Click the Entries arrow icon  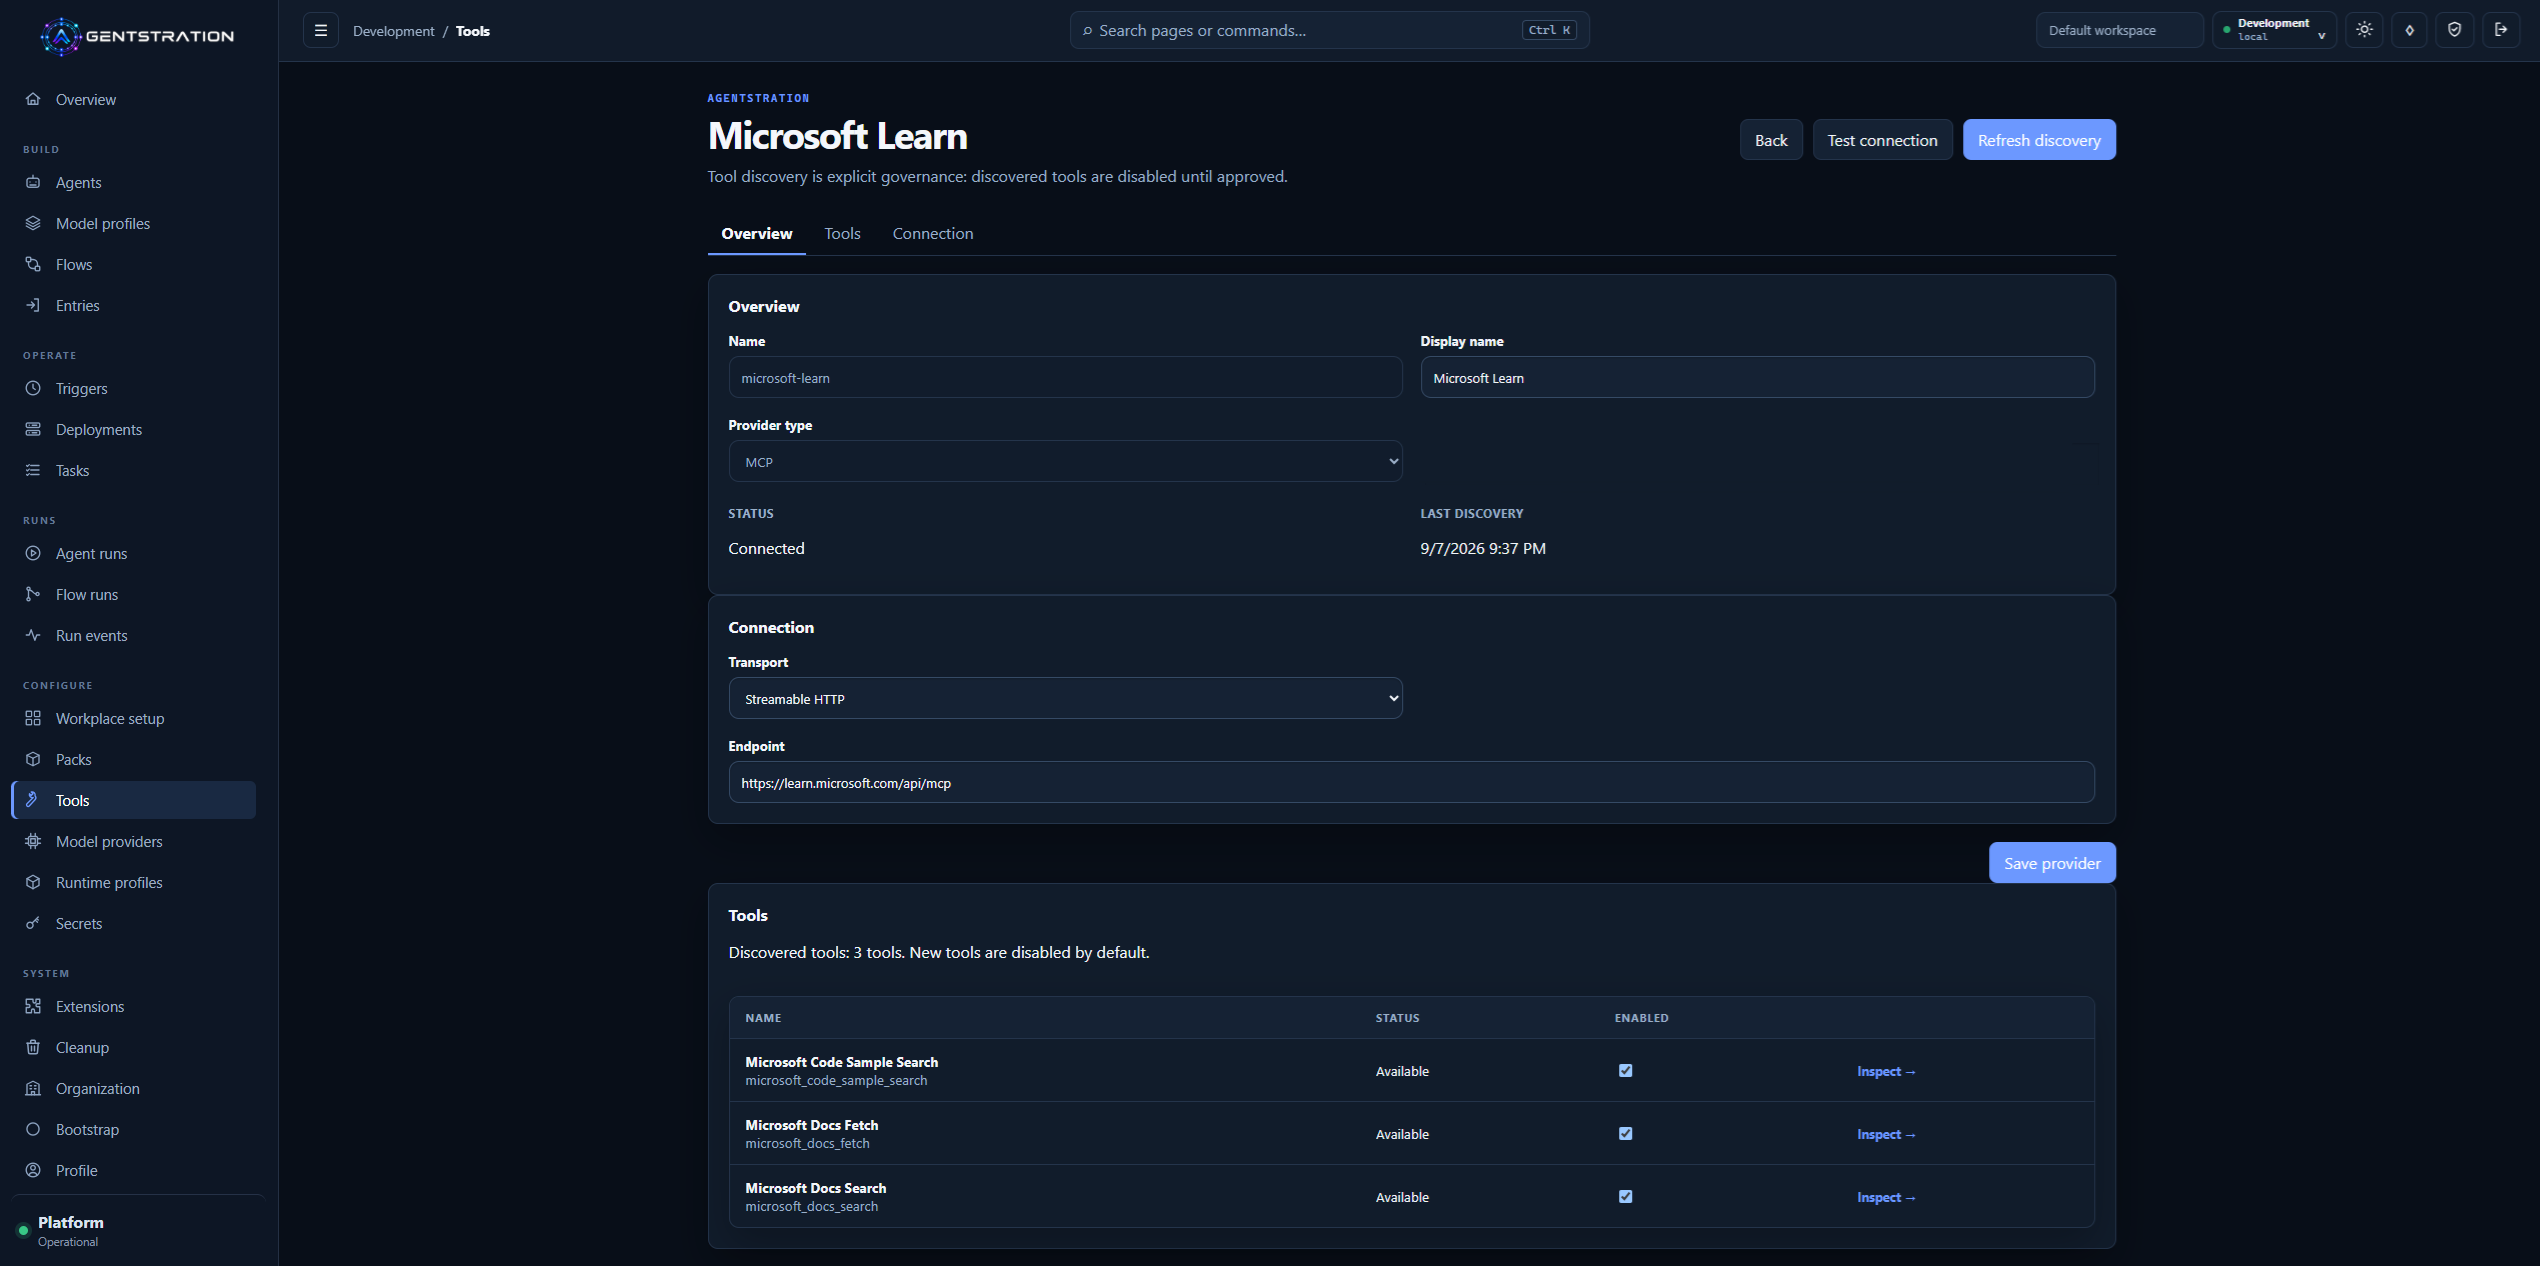click(33, 305)
